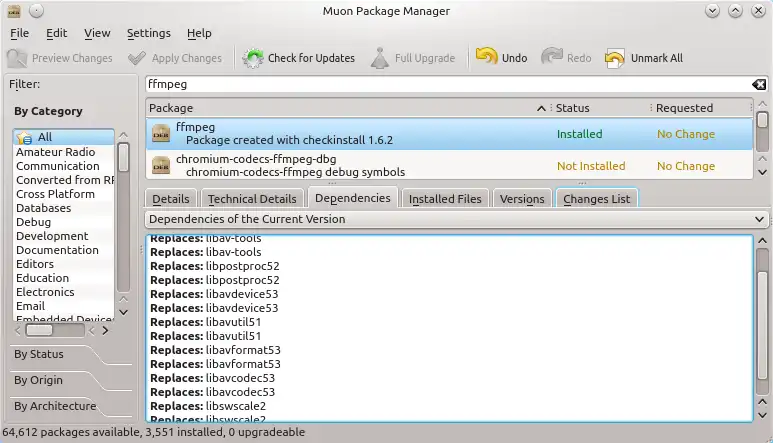Click the Unmark All icon

(x=615, y=58)
